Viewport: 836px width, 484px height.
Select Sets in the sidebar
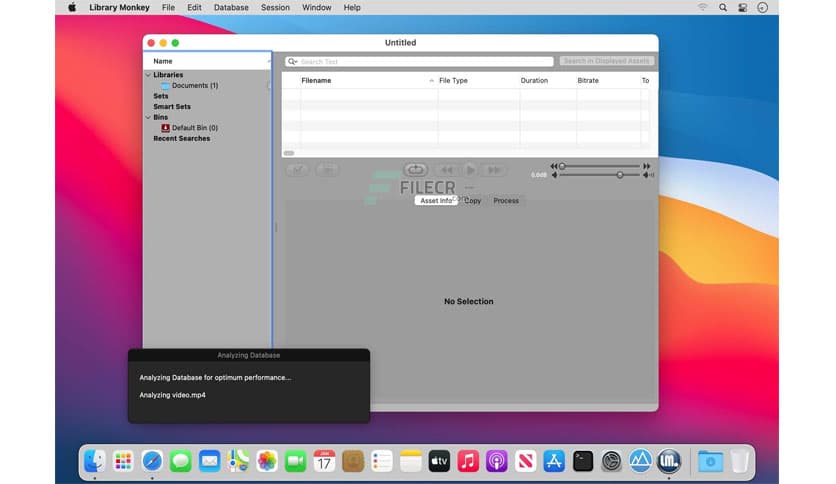click(x=160, y=96)
